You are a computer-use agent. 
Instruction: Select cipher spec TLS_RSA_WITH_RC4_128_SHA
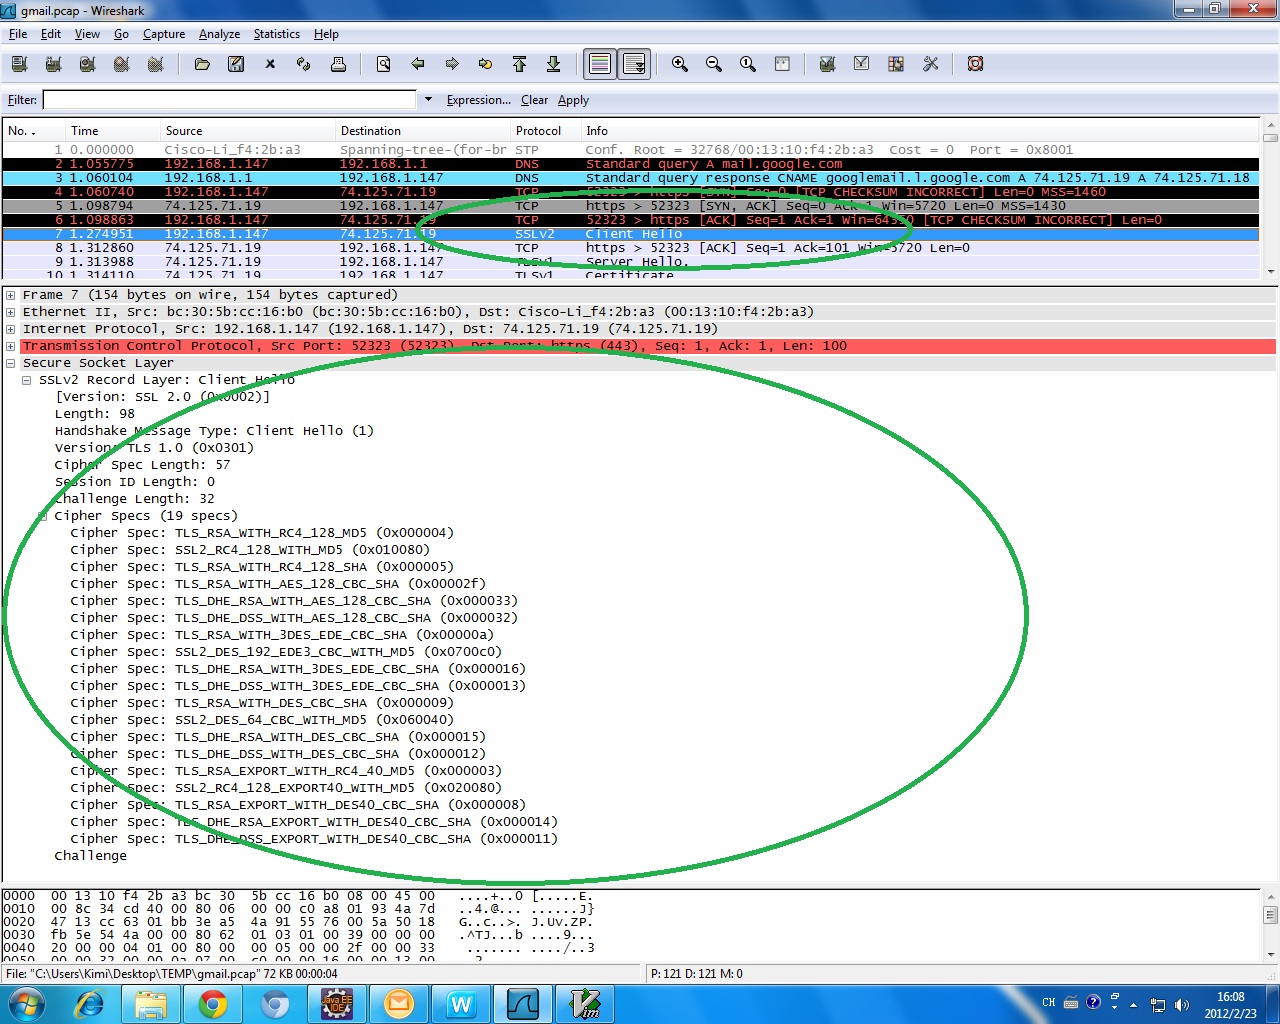261,567
